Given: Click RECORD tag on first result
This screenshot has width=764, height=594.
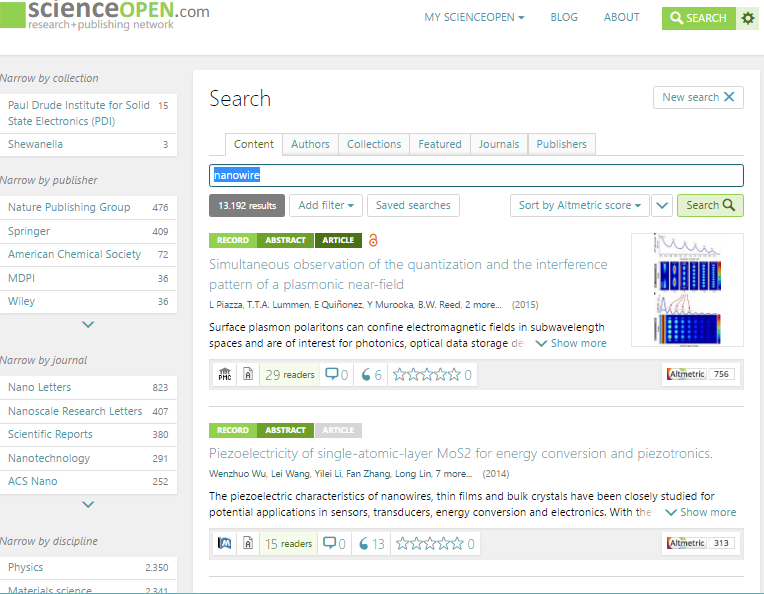Looking at the screenshot, I should click(232, 240).
